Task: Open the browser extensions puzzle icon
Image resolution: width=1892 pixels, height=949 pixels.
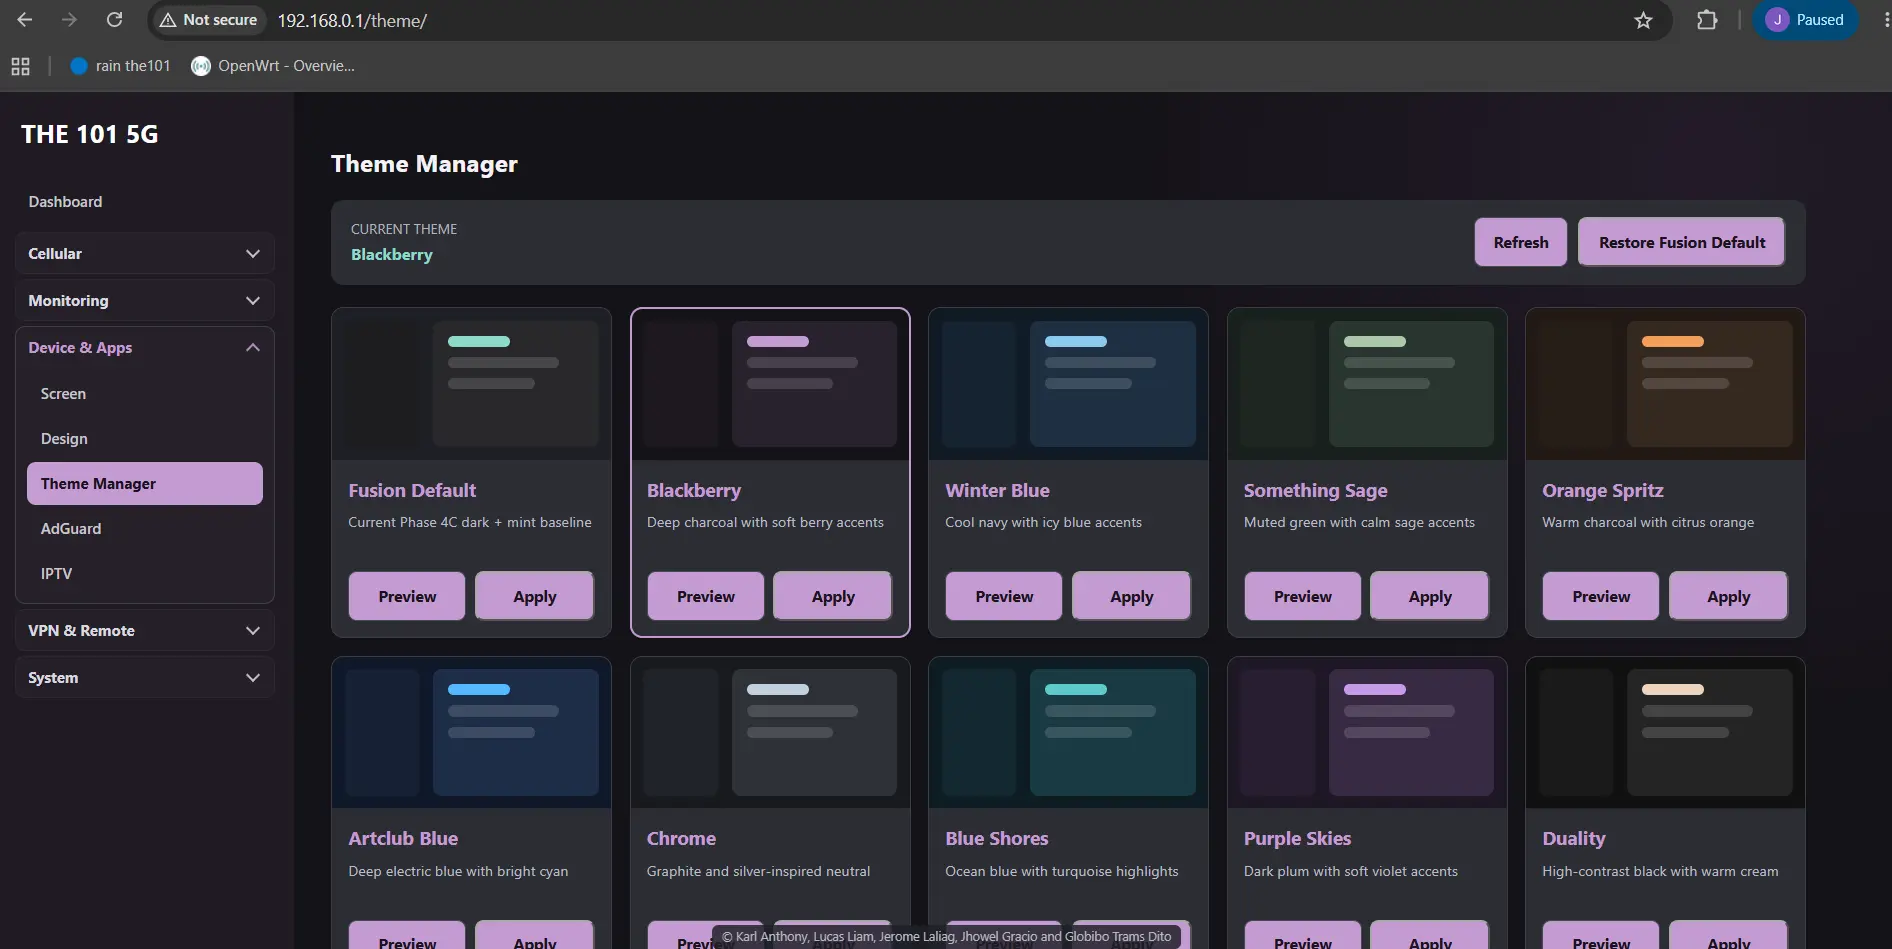Action: pyautogui.click(x=1707, y=20)
